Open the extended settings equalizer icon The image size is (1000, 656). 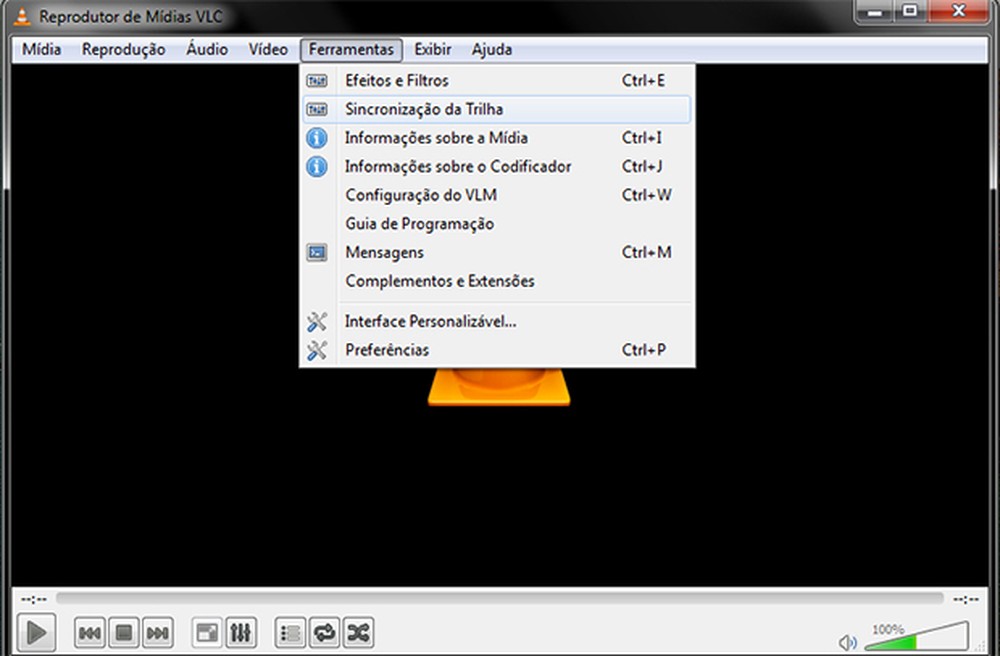pyautogui.click(x=241, y=632)
